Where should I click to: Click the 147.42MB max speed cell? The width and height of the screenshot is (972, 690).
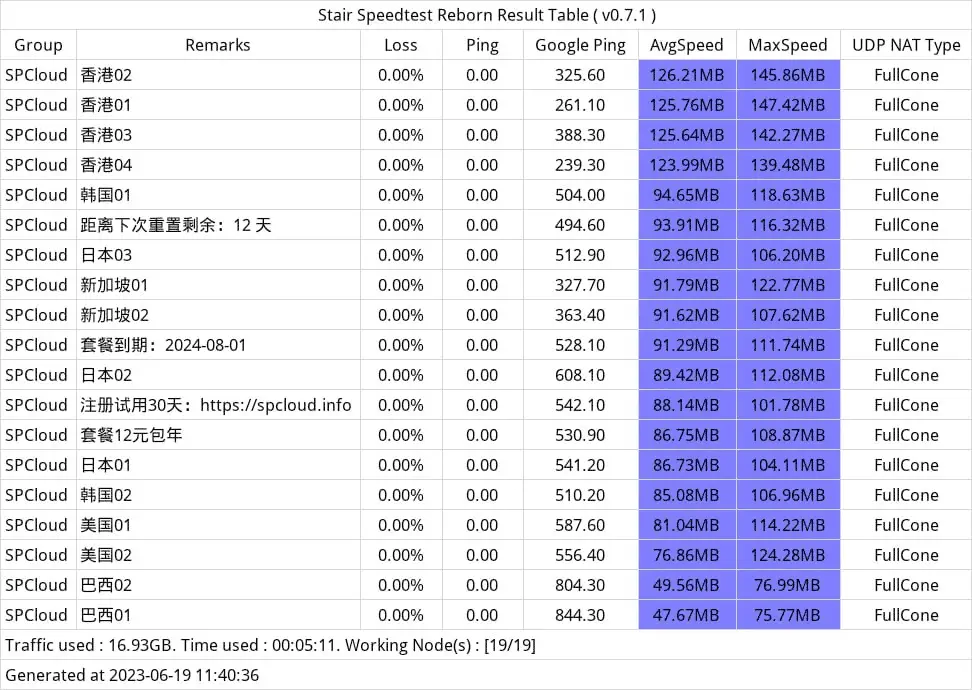tap(788, 105)
